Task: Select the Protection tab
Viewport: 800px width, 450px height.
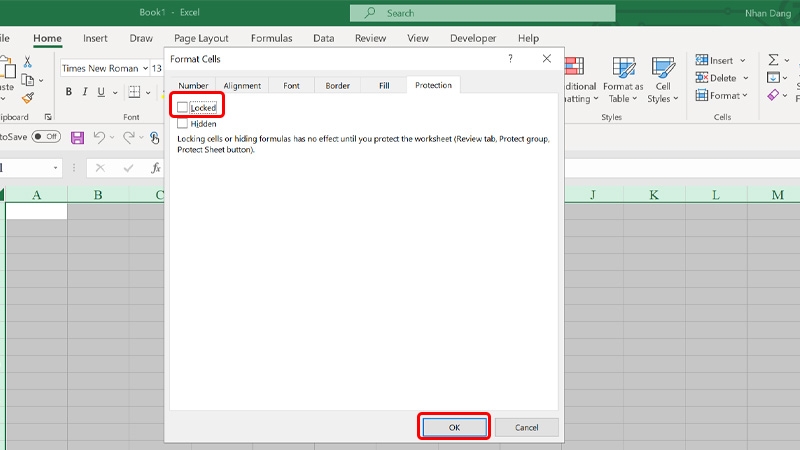Action: pyautogui.click(x=433, y=85)
